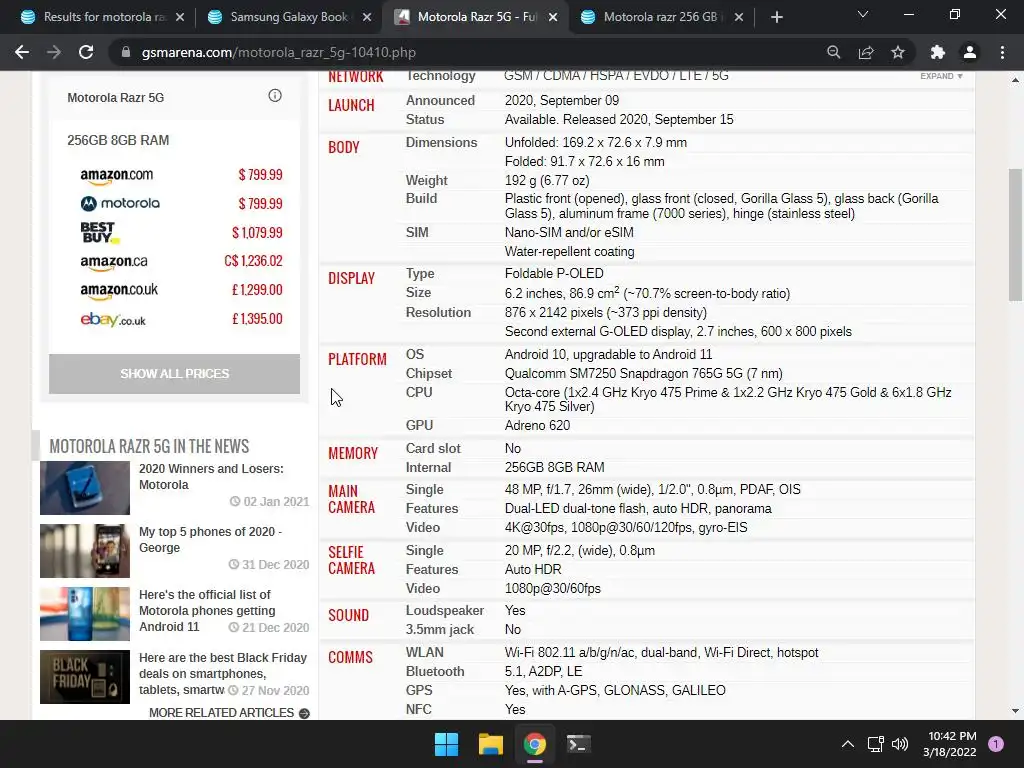Close the Motorola Razr 5G tab
Image resolution: width=1024 pixels, height=768 pixels.
553,17
